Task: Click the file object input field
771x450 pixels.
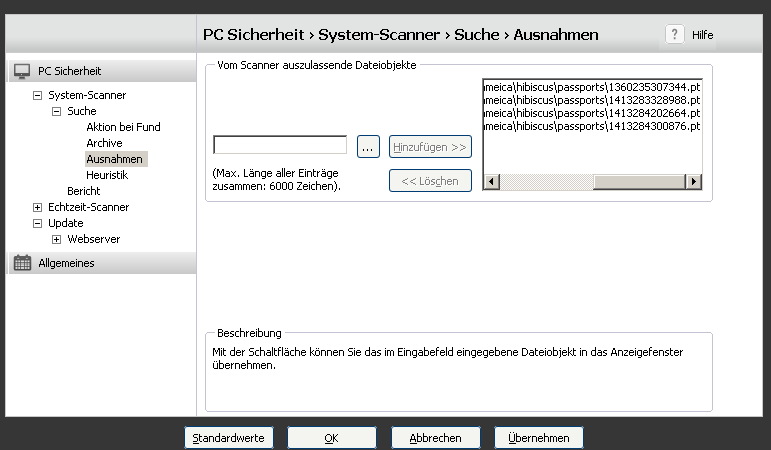Action: pos(280,146)
